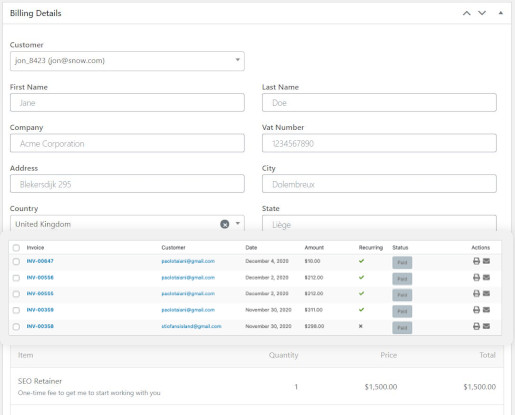This screenshot has width=515, height=415.
Task: Open customer email for INV-00647
Action: [x=188, y=261]
